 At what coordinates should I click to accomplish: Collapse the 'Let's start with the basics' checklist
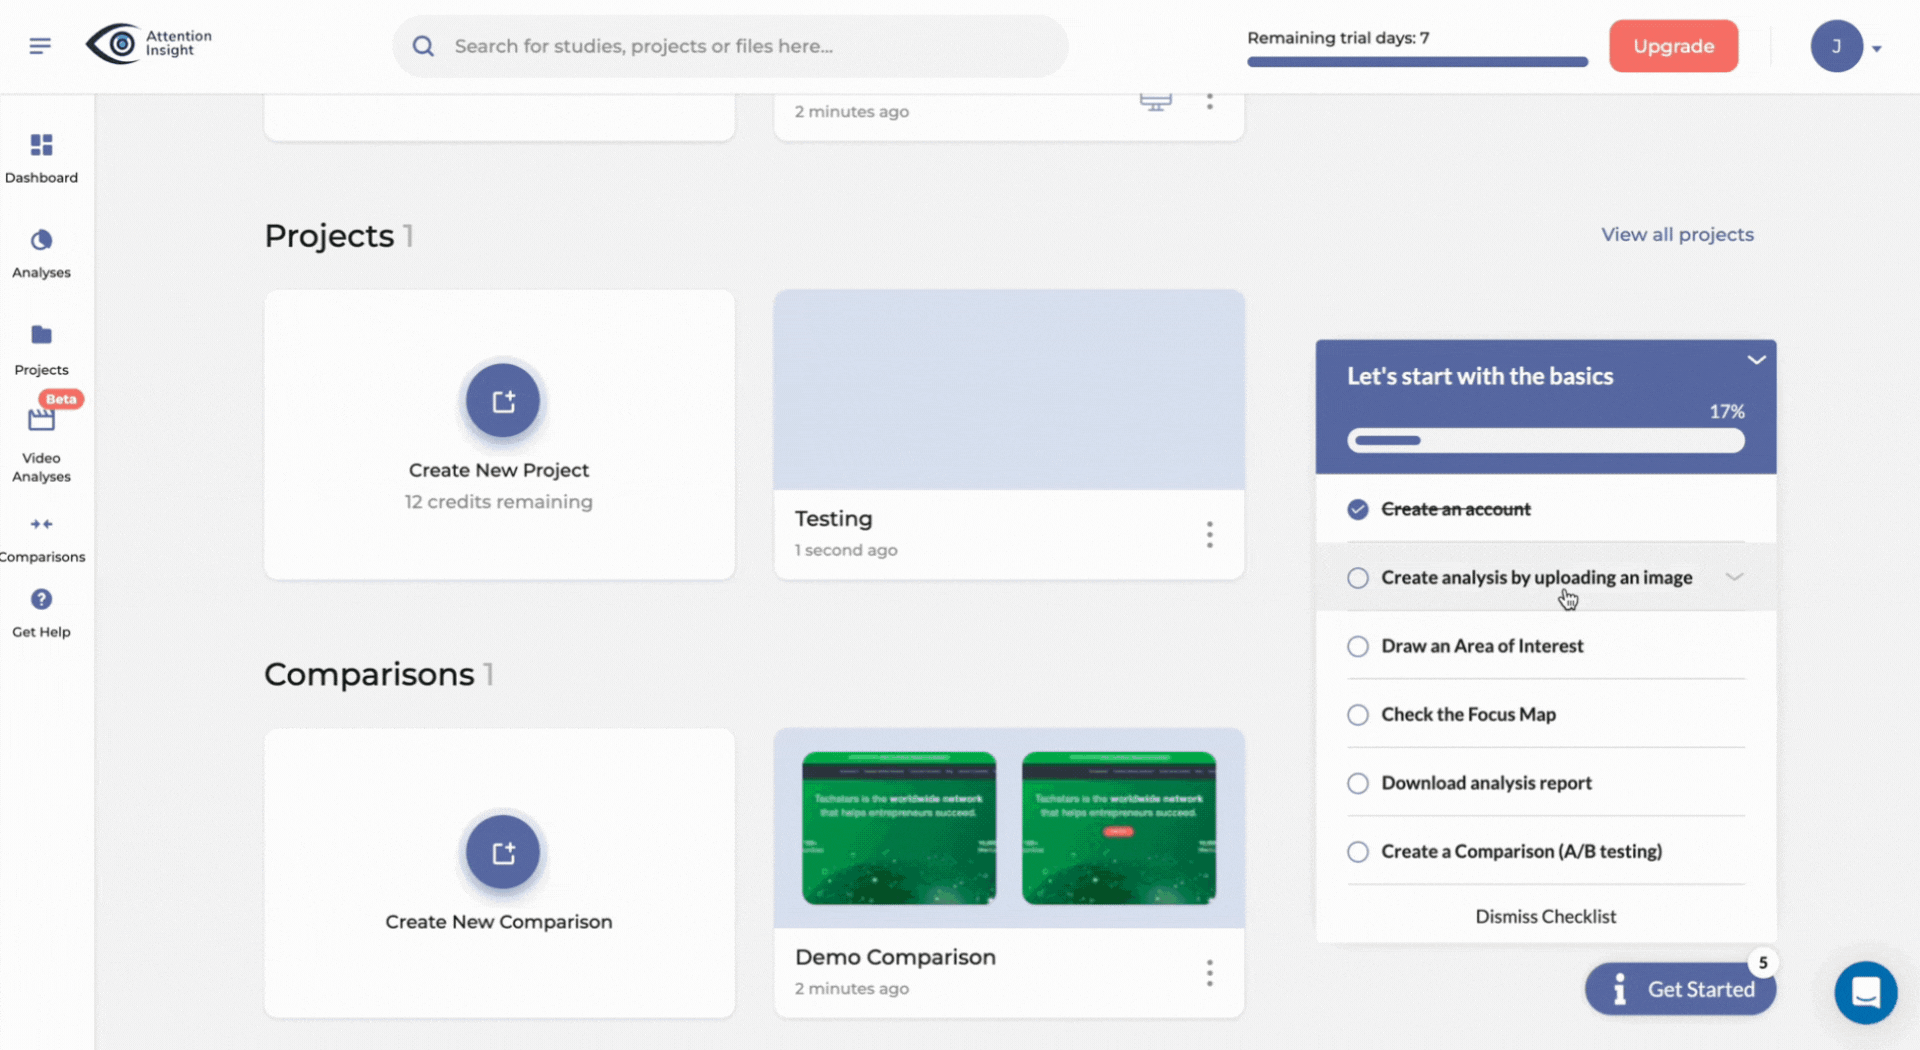(1758, 360)
